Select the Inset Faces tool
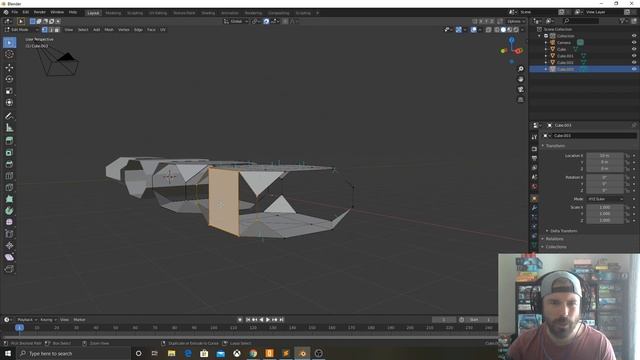Image resolution: width=640 pixels, height=360 pixels. click(9, 153)
